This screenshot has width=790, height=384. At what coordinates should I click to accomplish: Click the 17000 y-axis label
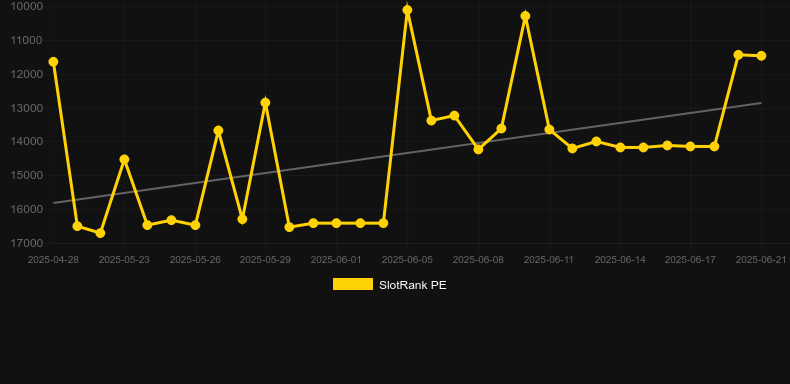[x=27, y=243]
